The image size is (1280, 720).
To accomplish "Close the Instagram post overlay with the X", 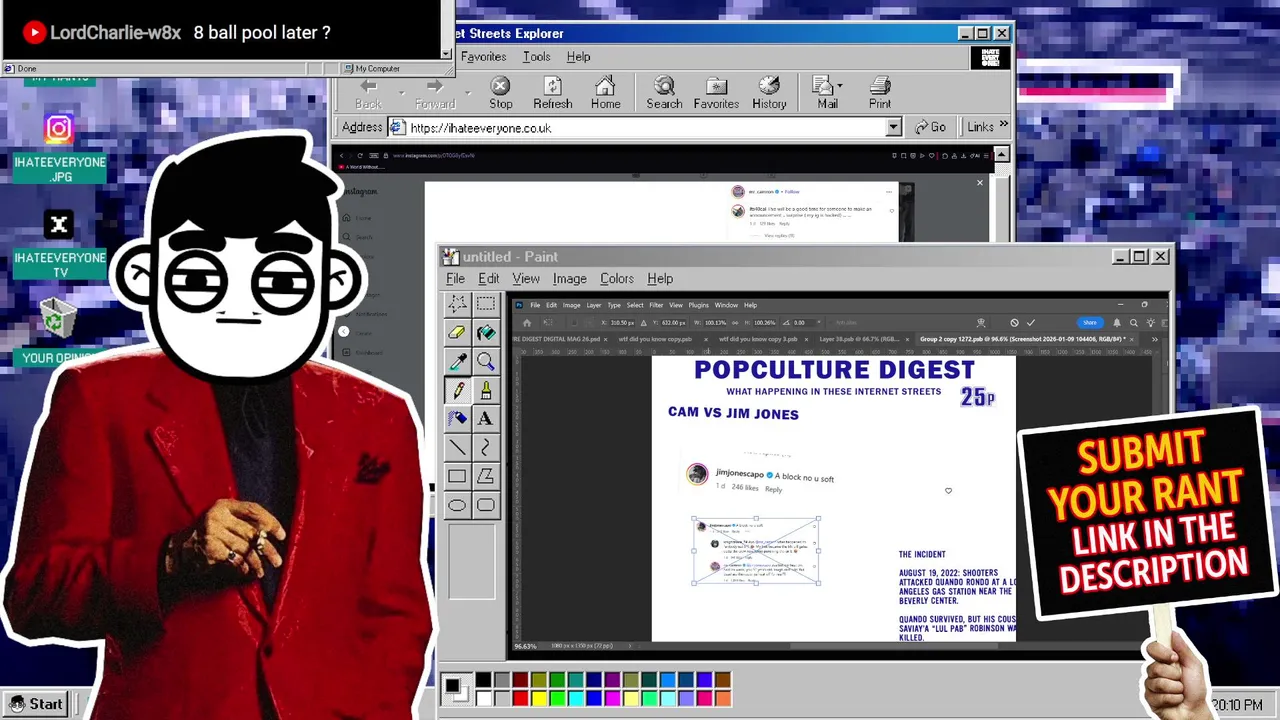I will point(980,183).
